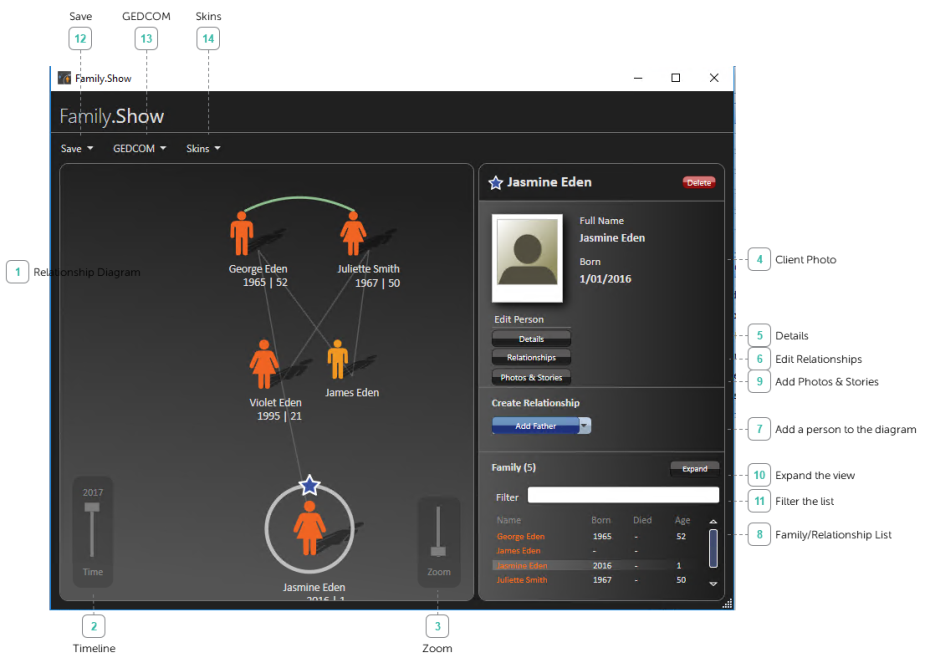Click the family list scrollbar thumb
The height and width of the screenshot is (668, 930).
pyautogui.click(x=713, y=548)
